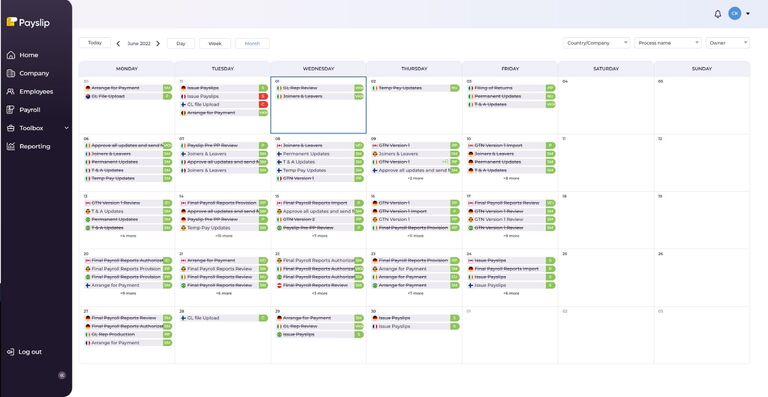Switch calendar to Month view
This screenshot has height=397, width=768.
(252, 44)
